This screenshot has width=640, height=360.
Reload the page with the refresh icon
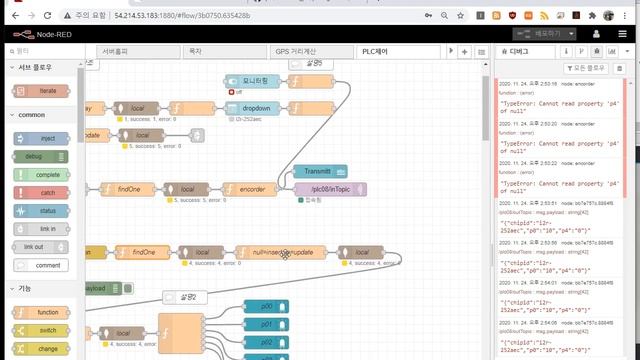tap(47, 16)
